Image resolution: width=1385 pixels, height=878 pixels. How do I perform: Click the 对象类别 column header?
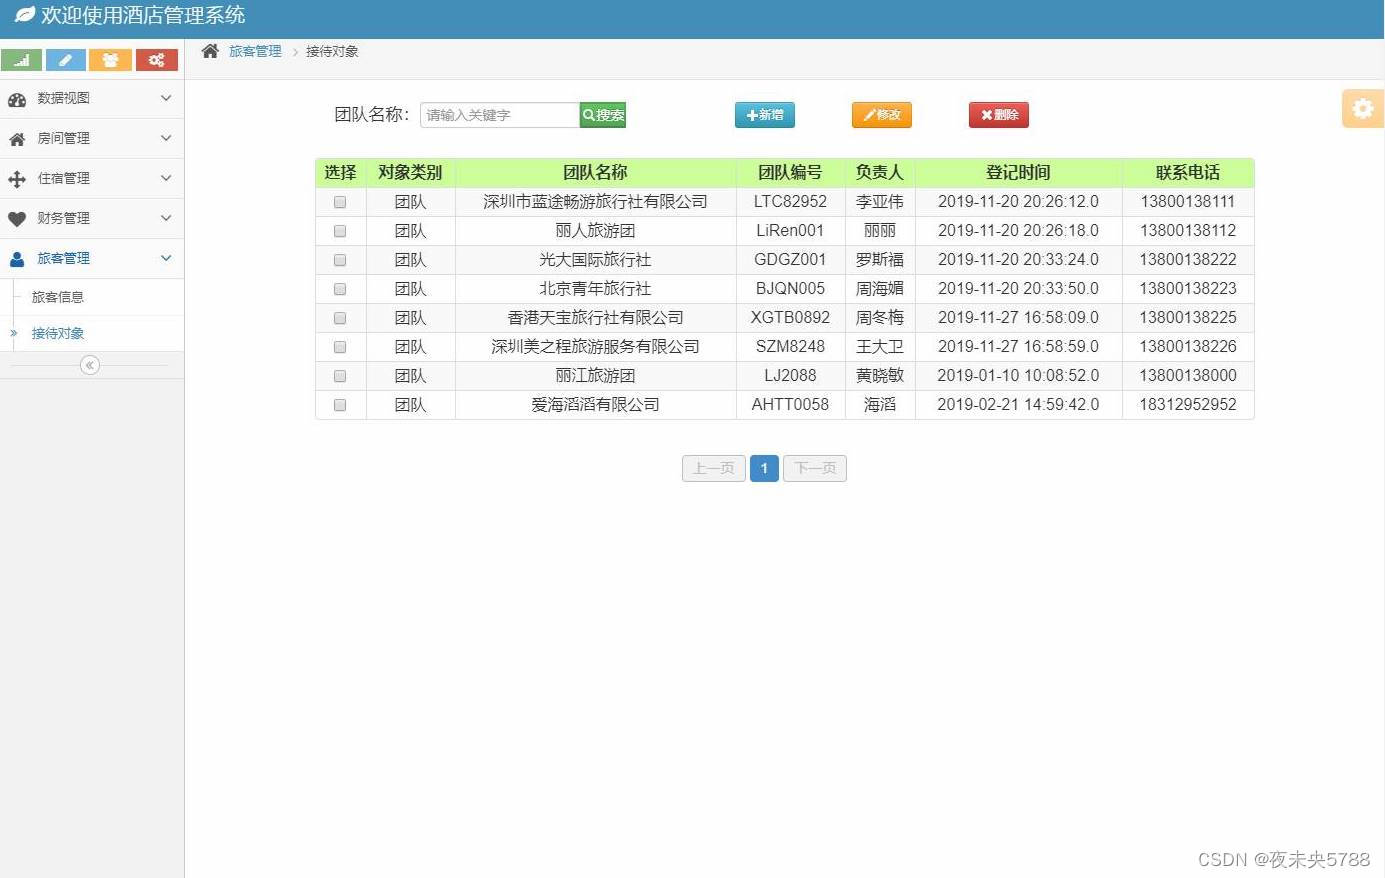click(x=410, y=173)
